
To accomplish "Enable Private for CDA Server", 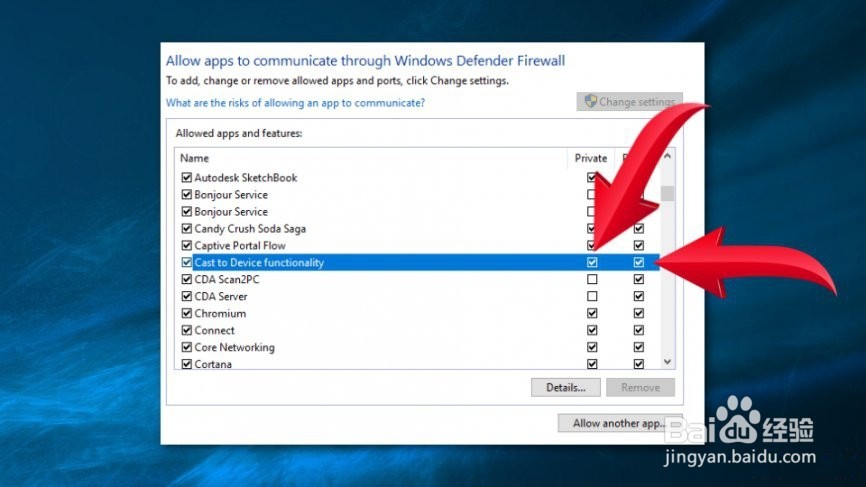I will click(x=592, y=297).
